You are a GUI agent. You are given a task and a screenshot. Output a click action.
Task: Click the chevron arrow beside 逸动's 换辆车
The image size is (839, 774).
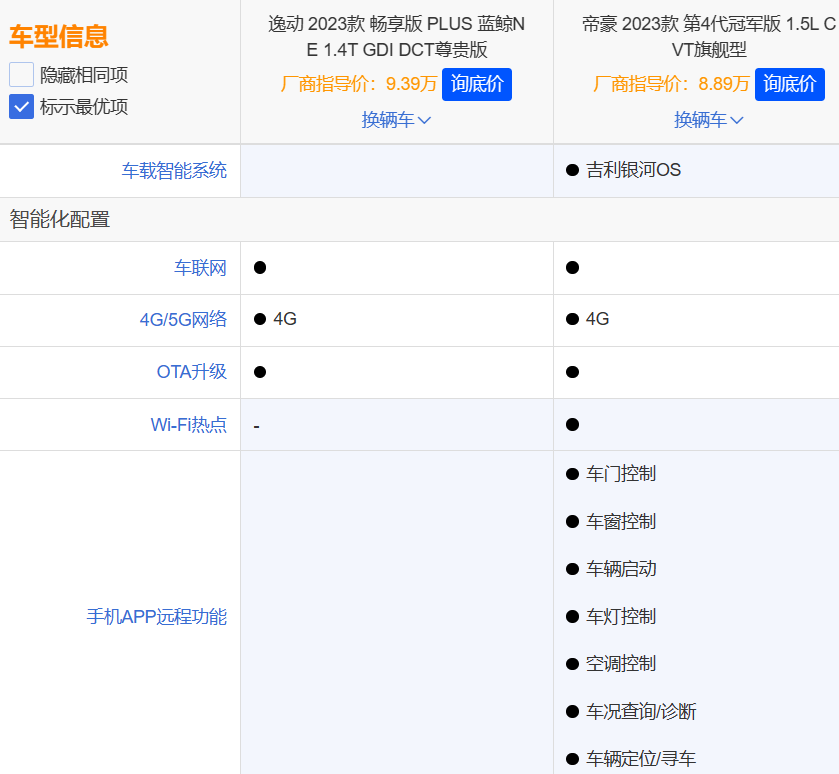(x=424, y=121)
